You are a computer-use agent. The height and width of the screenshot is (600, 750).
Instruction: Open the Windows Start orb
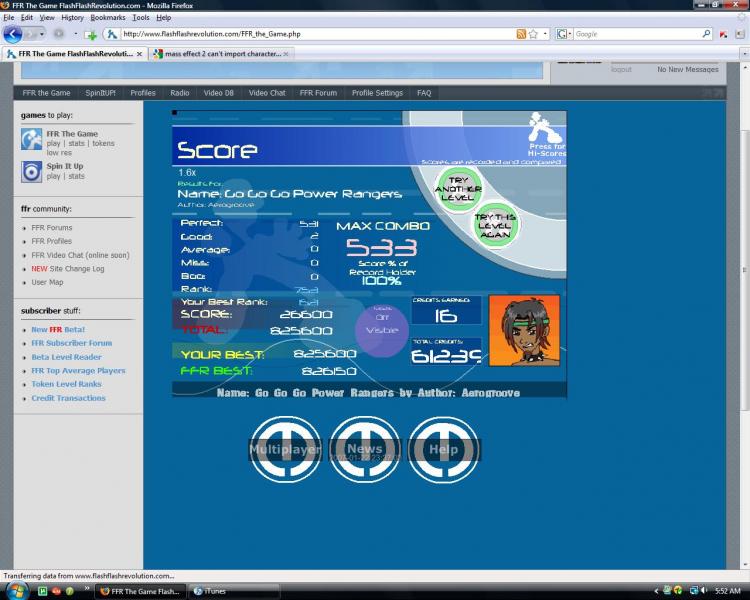pos(17,590)
